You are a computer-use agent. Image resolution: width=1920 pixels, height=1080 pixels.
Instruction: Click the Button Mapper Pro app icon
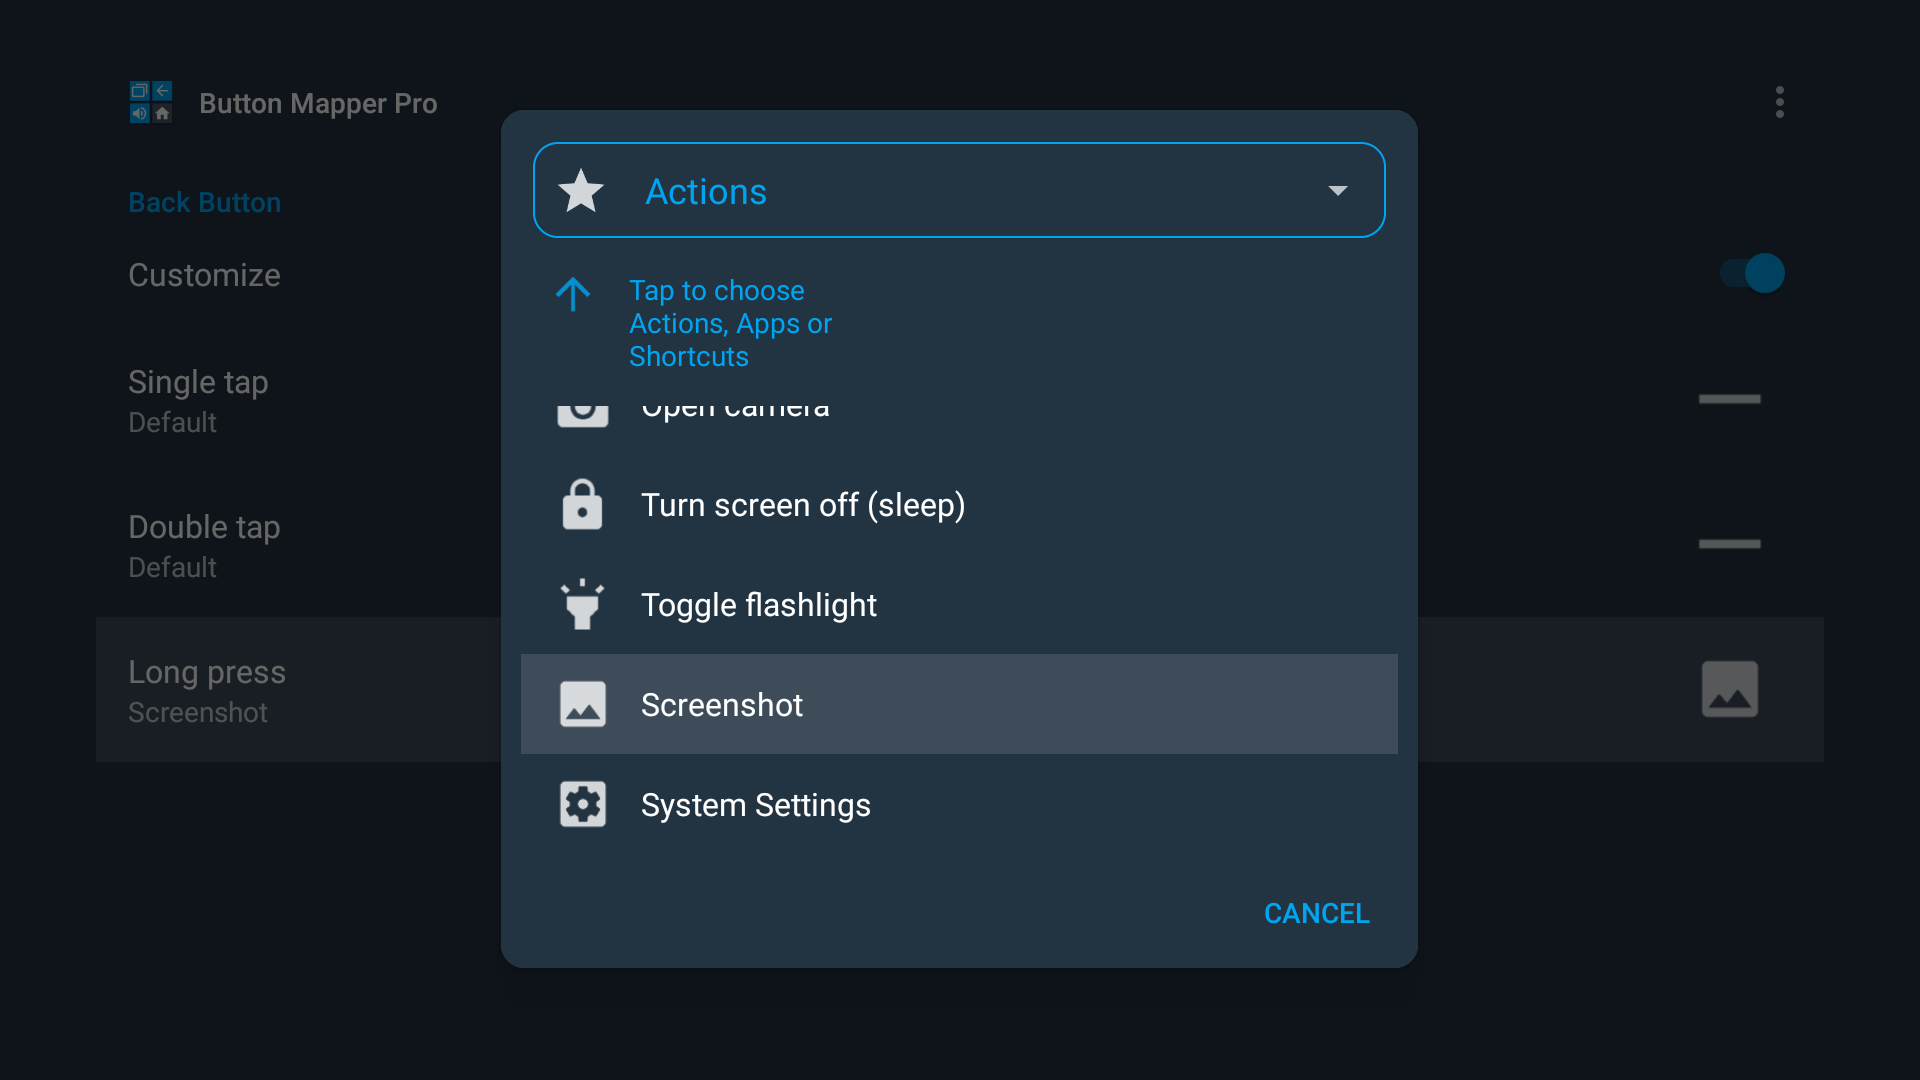click(151, 102)
